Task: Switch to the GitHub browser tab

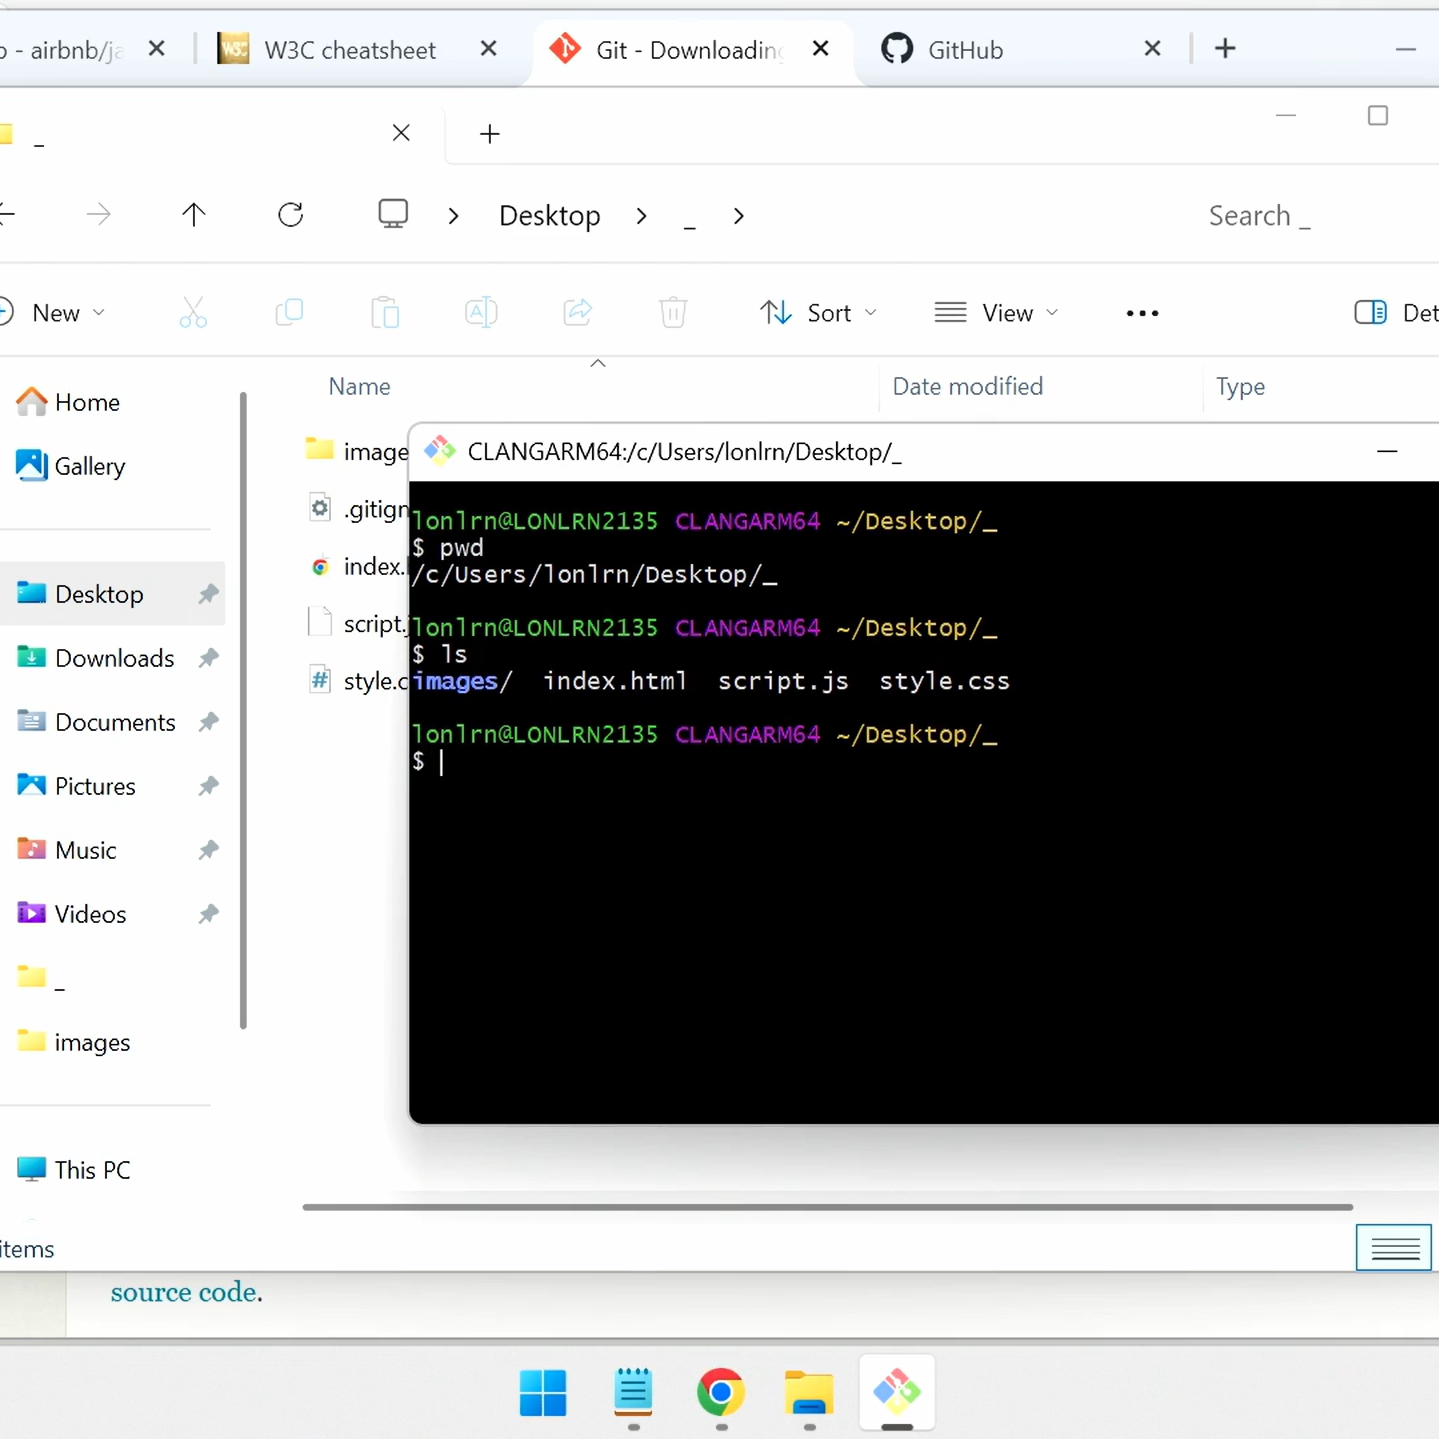Action: click(x=965, y=50)
